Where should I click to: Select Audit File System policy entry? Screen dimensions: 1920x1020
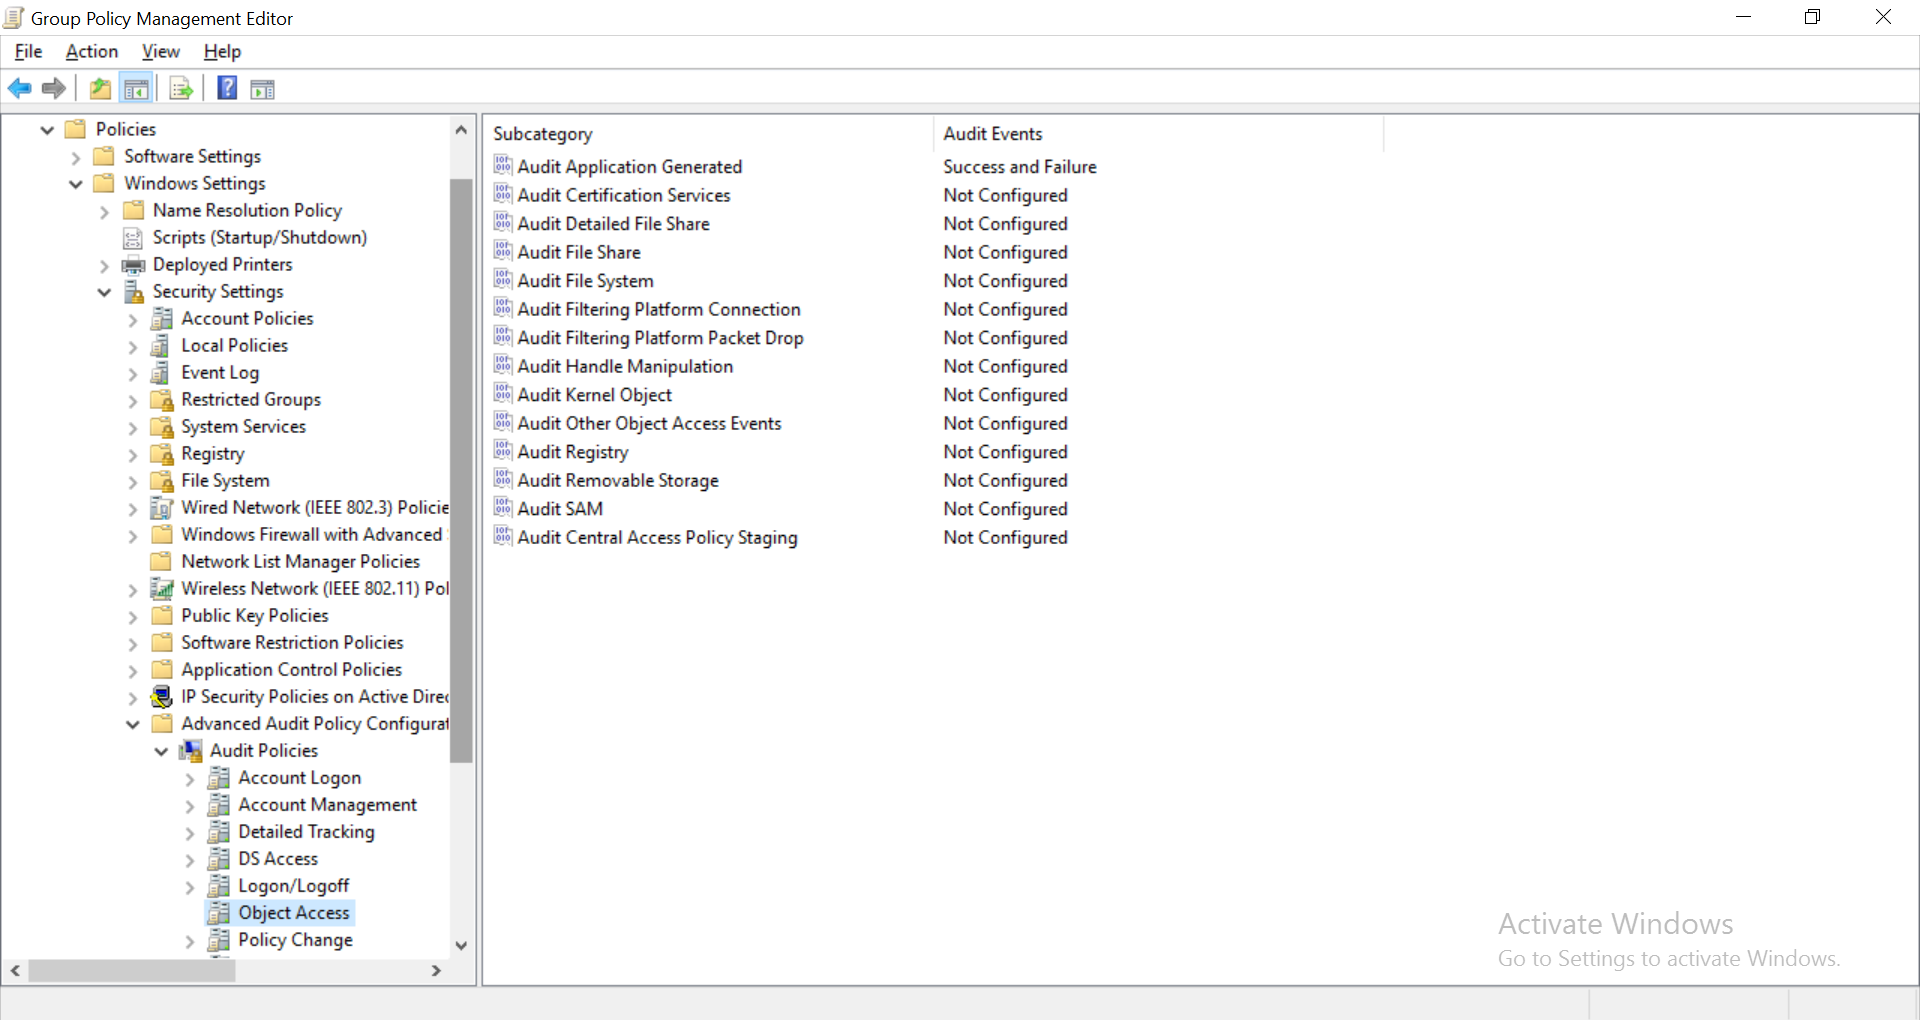tap(585, 281)
